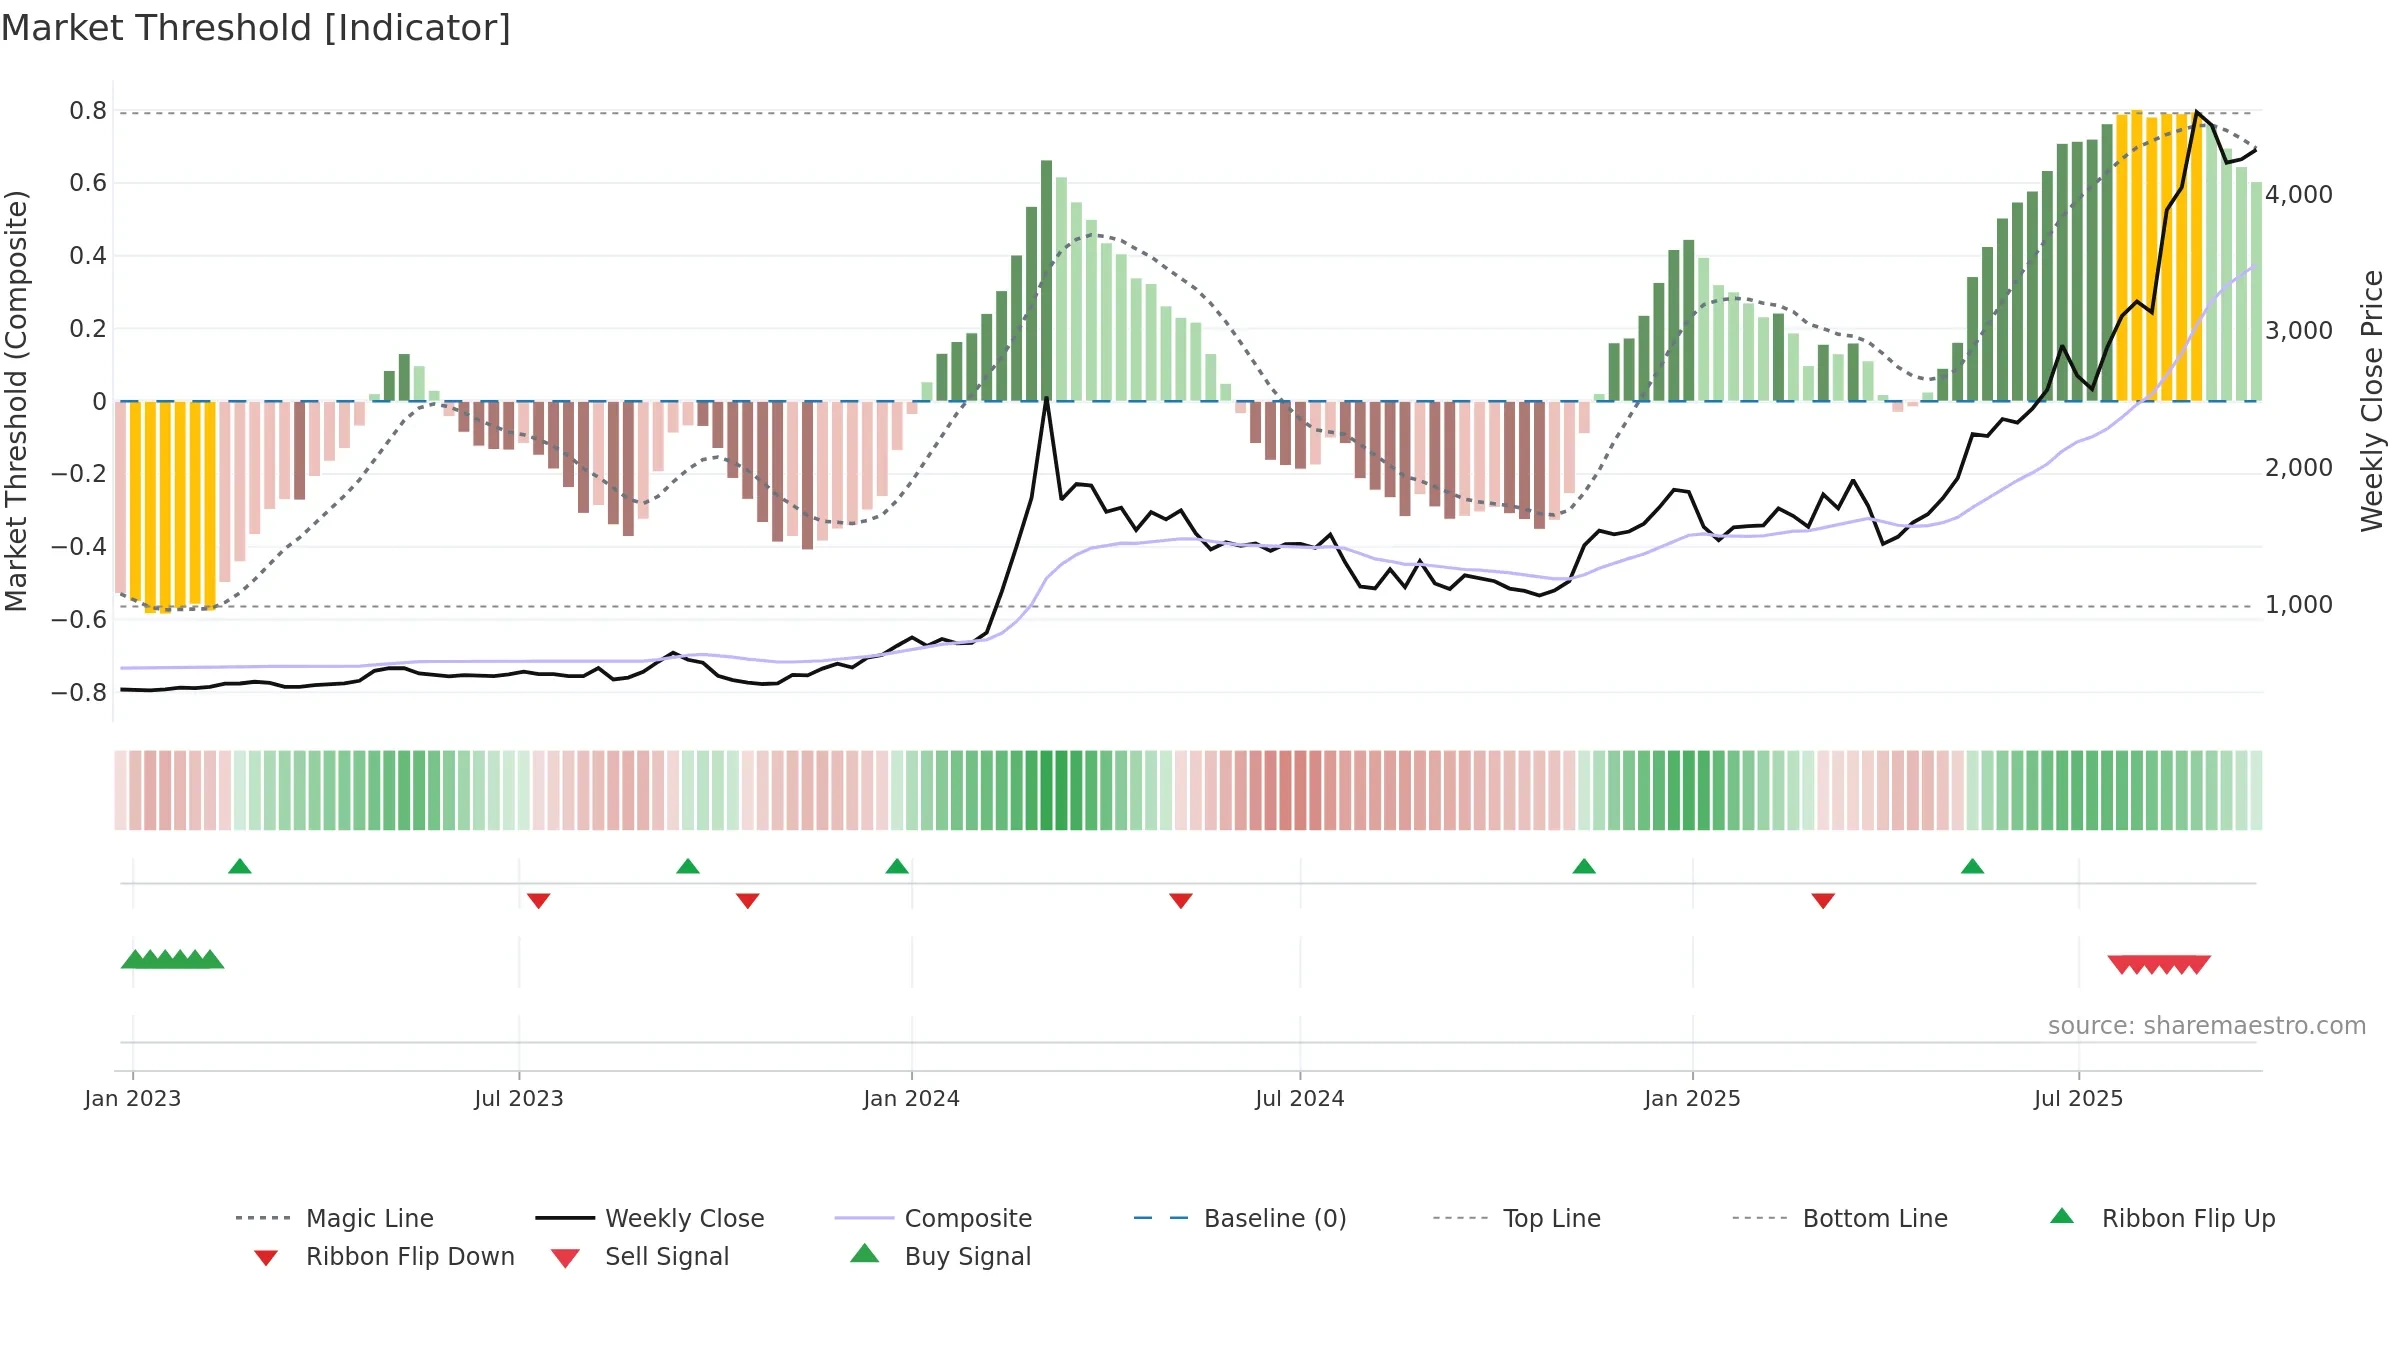
Task: Click the 4,000 price axis label
Action: pos(2299,195)
